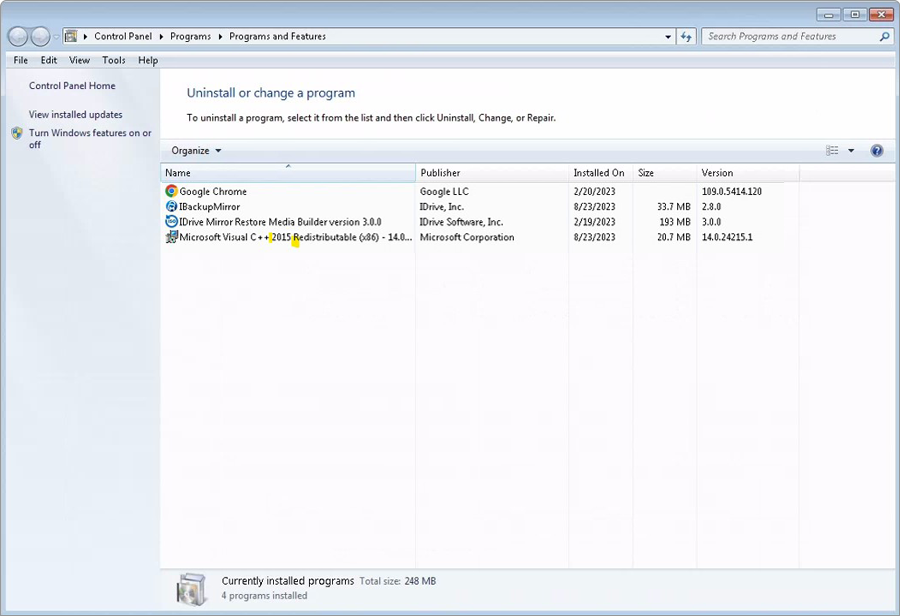Click the IDrive Software, Inc. publisher cell
This screenshot has width=900, height=616.
pyautogui.click(x=461, y=222)
